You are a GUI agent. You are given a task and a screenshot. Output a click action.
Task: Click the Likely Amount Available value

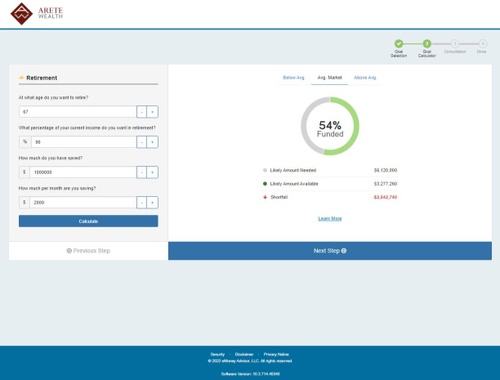coord(385,184)
